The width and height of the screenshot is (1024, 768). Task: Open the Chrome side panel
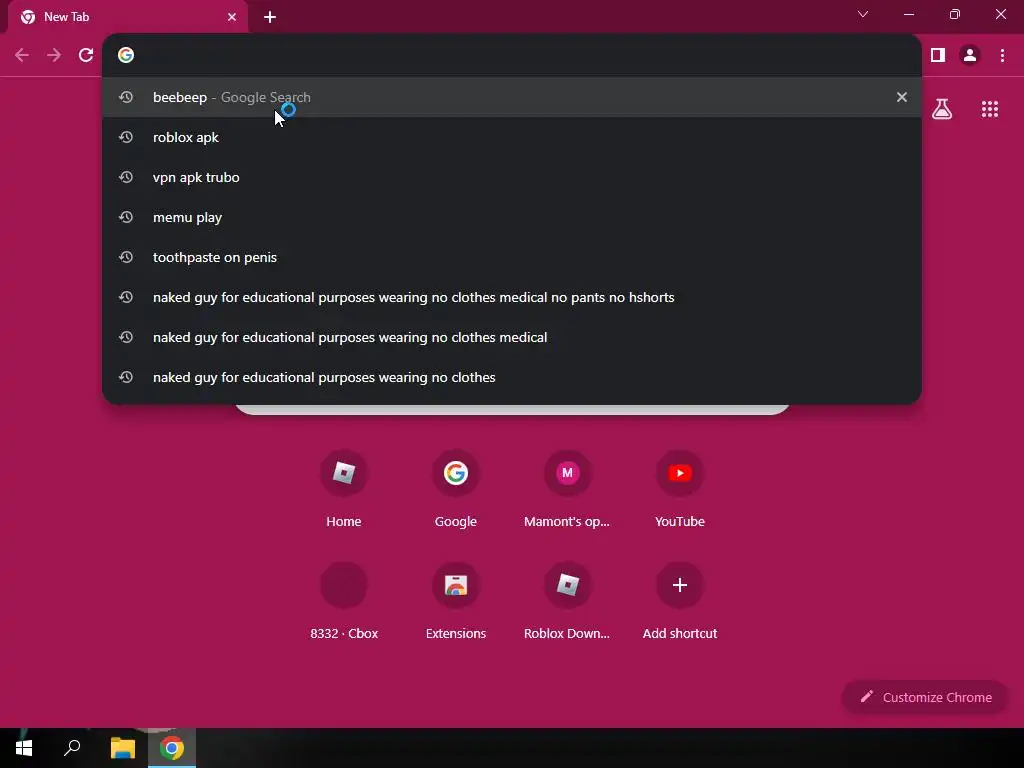click(x=938, y=56)
